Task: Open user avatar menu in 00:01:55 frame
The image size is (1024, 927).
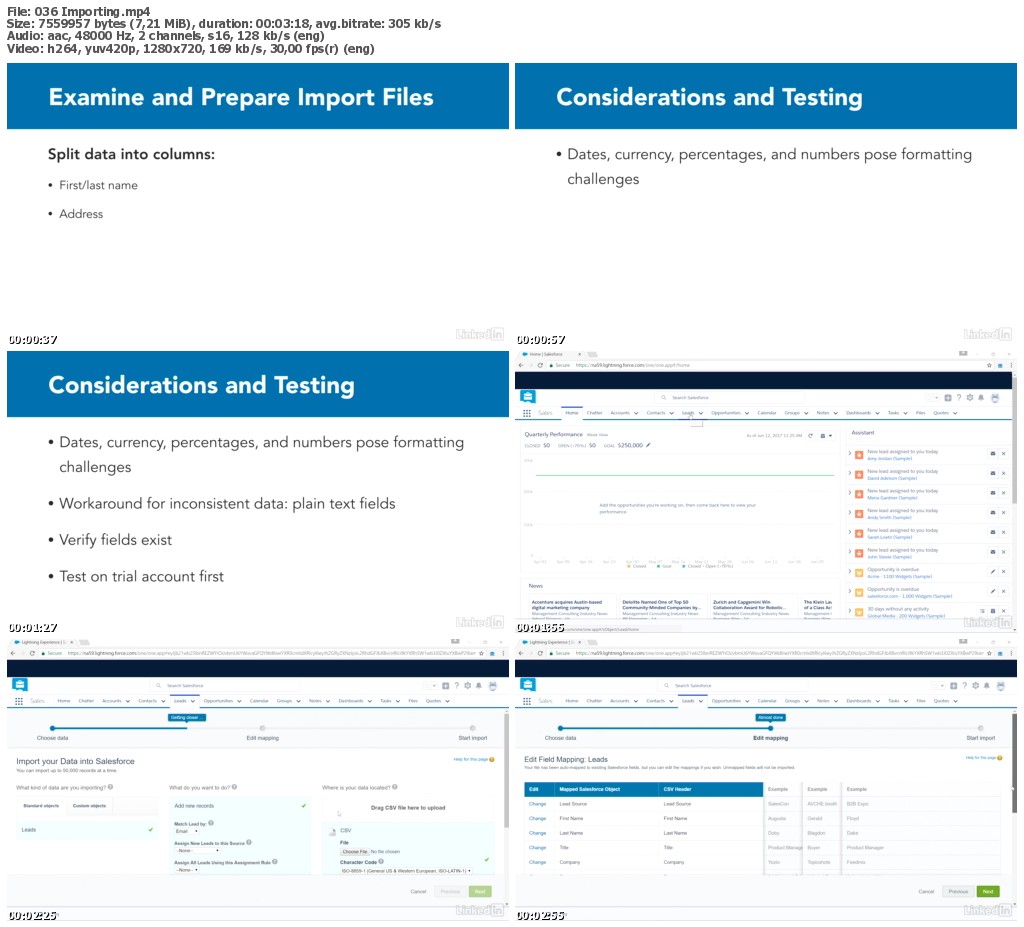Action: 995,397
